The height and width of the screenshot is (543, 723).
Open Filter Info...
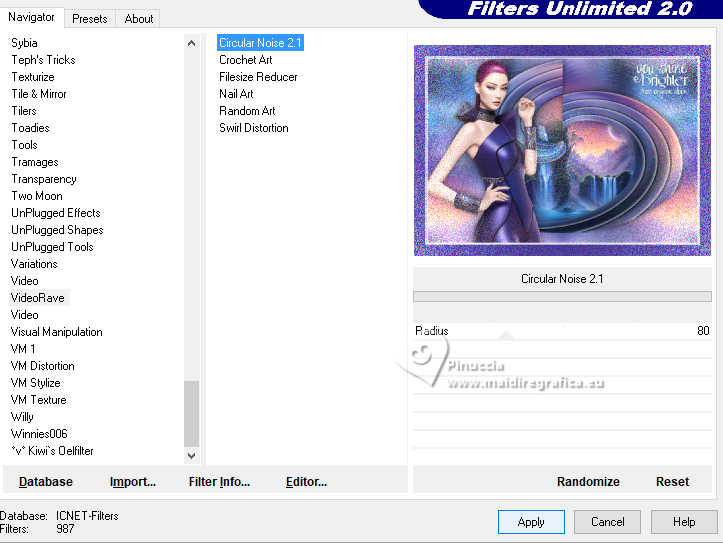pyautogui.click(x=219, y=482)
